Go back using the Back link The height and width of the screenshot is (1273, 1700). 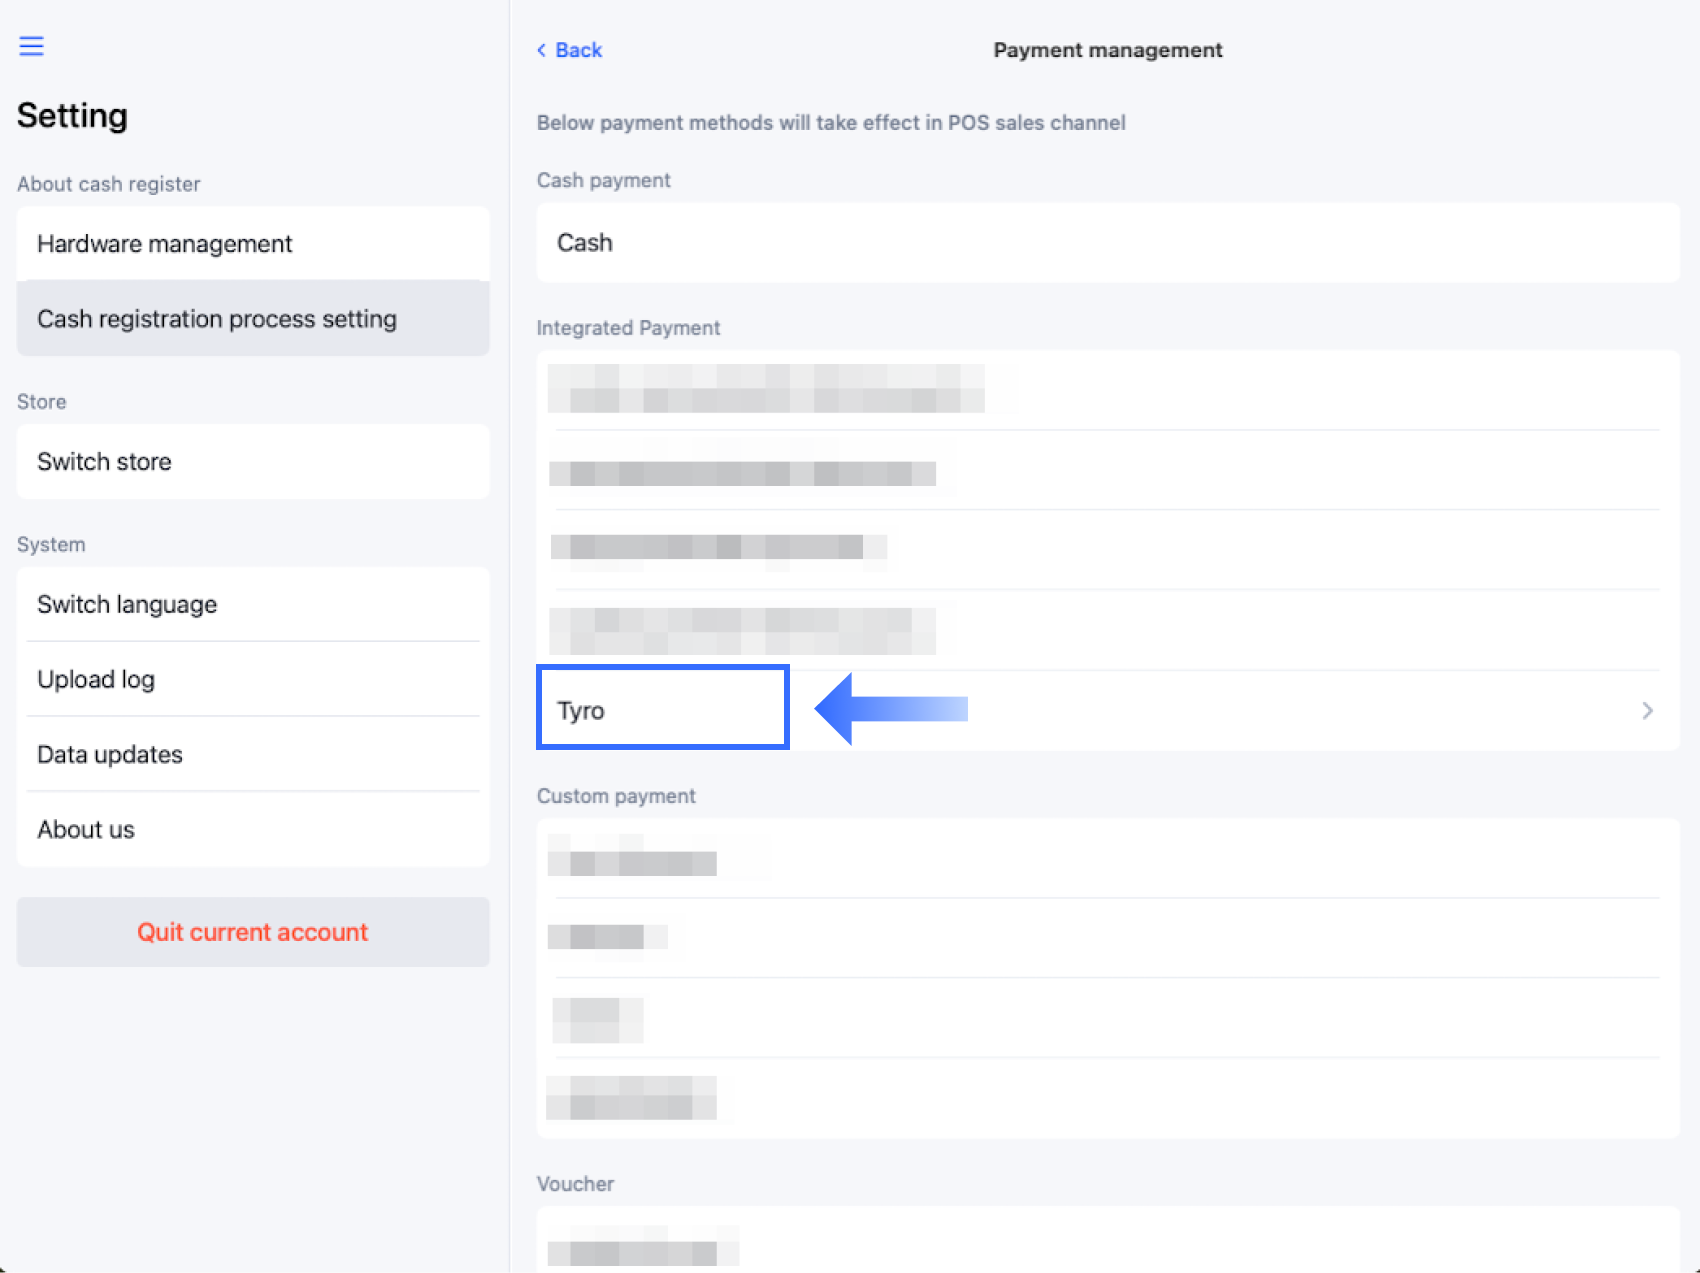[x=570, y=50]
